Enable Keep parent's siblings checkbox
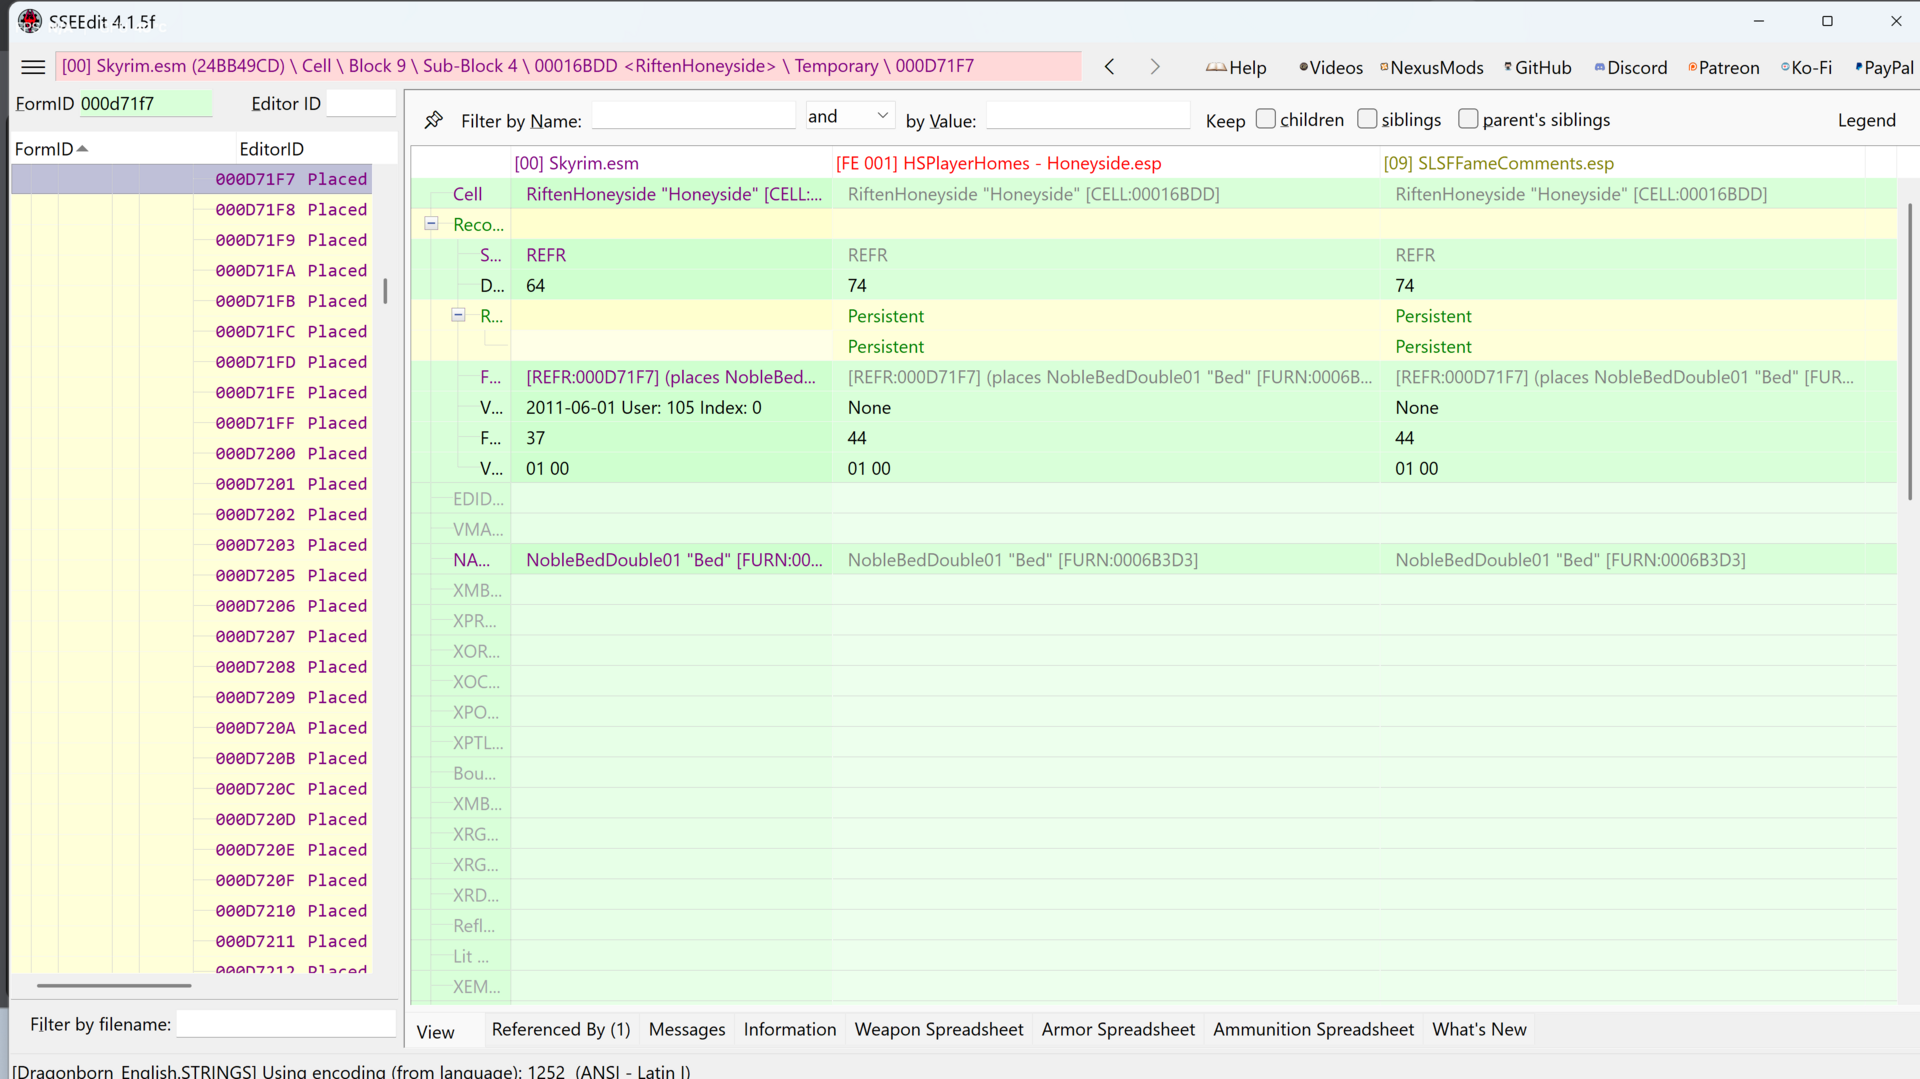The width and height of the screenshot is (1920, 1079). 1468,119
